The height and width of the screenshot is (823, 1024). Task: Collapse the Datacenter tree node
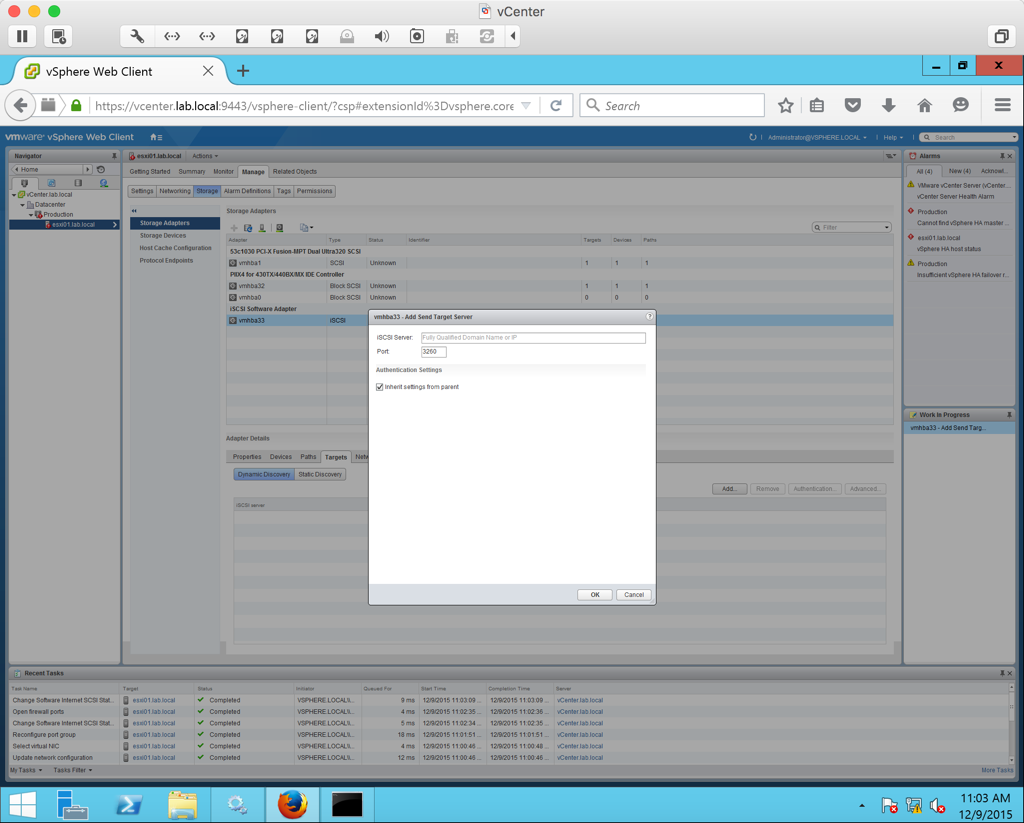23,205
